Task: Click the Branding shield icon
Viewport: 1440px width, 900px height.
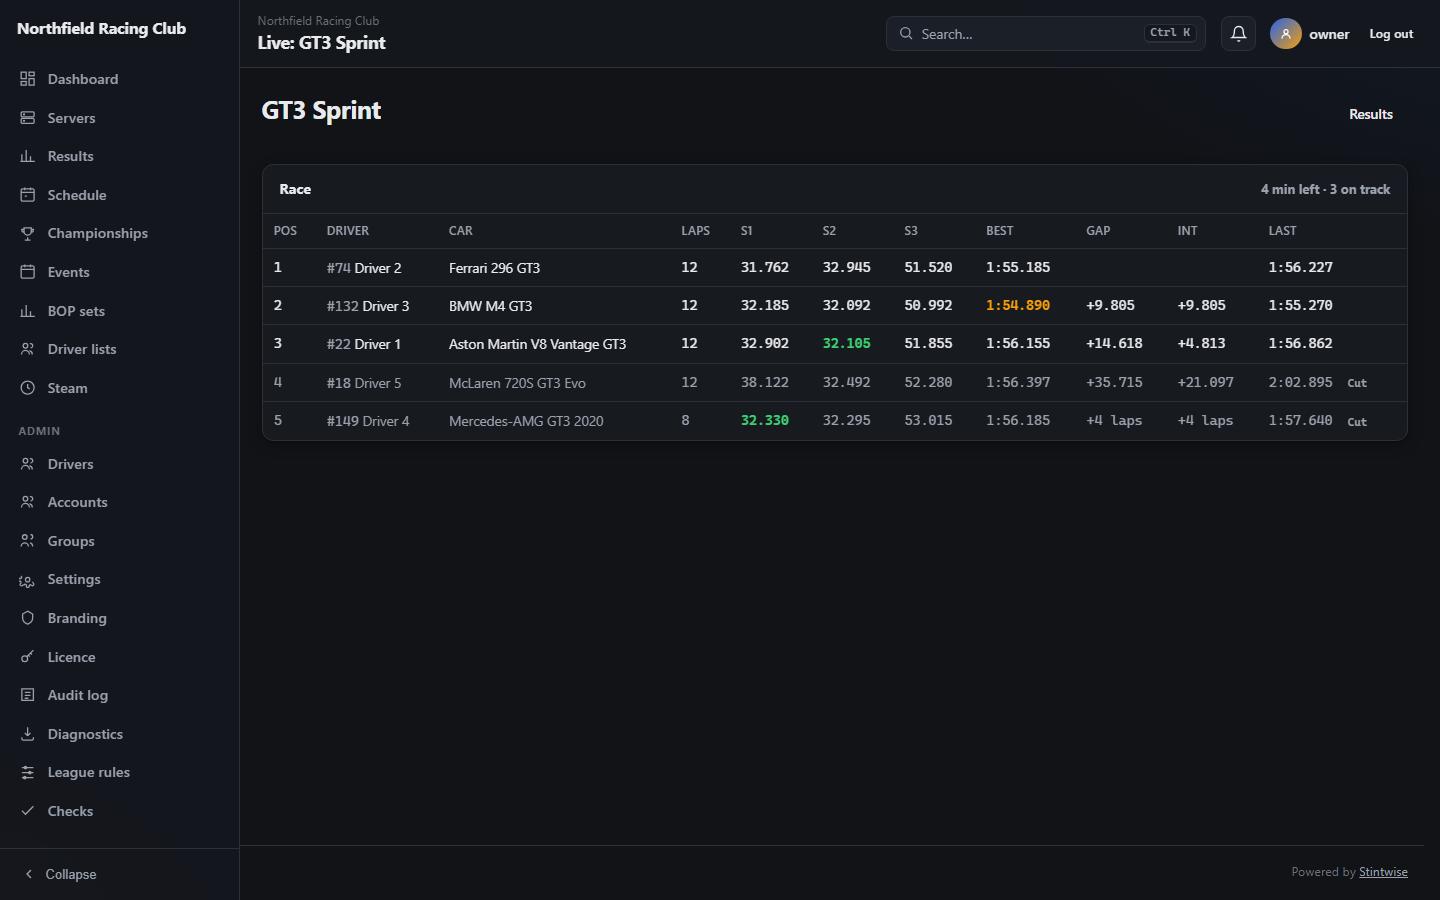Action: pyautogui.click(x=28, y=618)
